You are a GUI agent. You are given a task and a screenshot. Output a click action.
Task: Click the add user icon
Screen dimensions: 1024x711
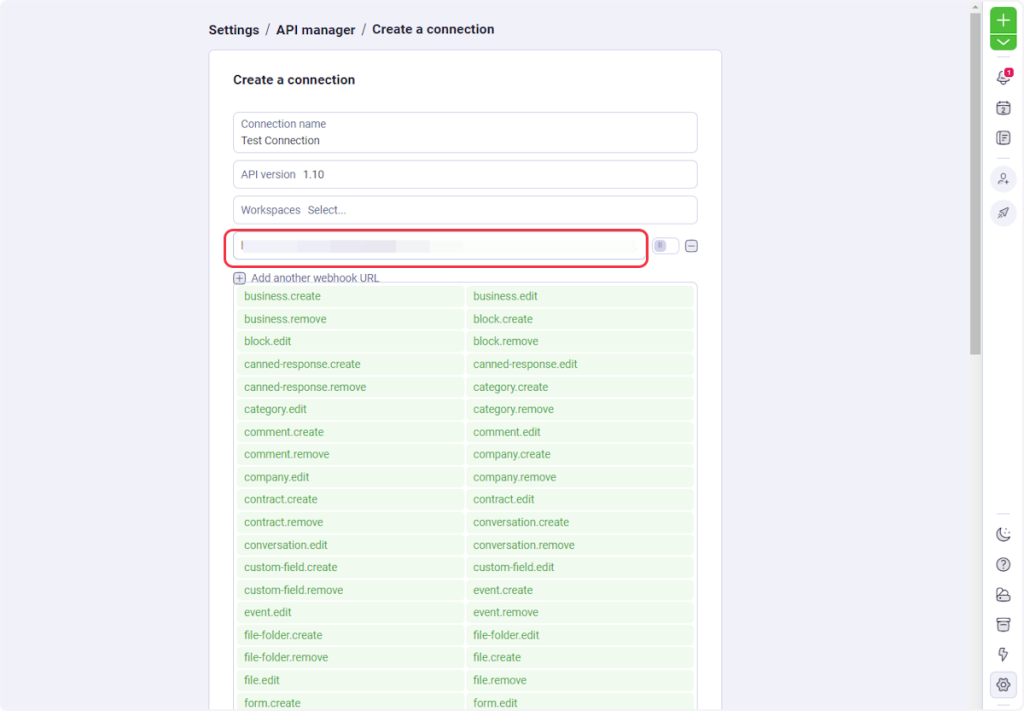(x=1003, y=179)
